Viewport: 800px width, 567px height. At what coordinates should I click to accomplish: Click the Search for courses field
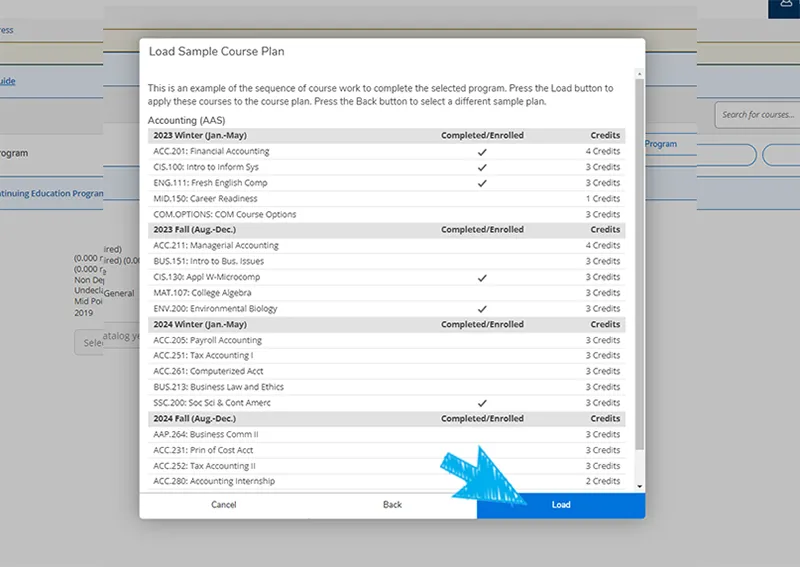[756, 115]
